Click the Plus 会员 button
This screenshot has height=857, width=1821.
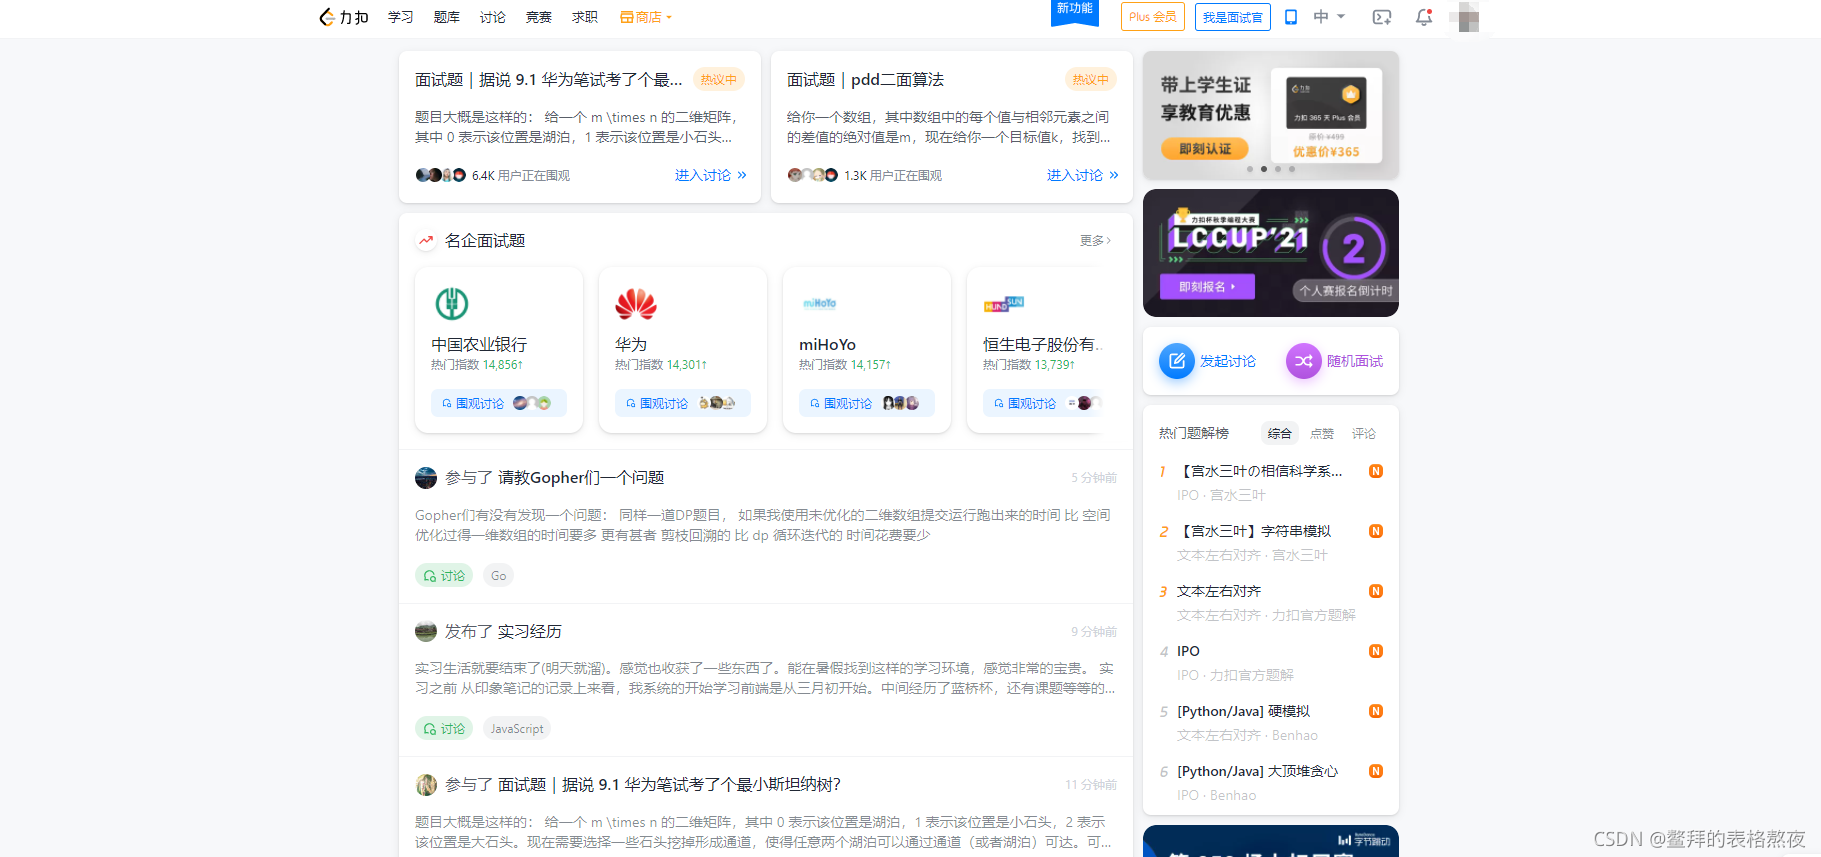(x=1152, y=17)
